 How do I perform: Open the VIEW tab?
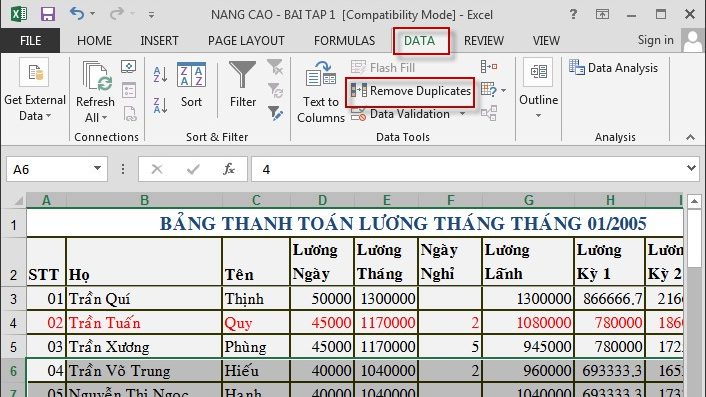[546, 41]
